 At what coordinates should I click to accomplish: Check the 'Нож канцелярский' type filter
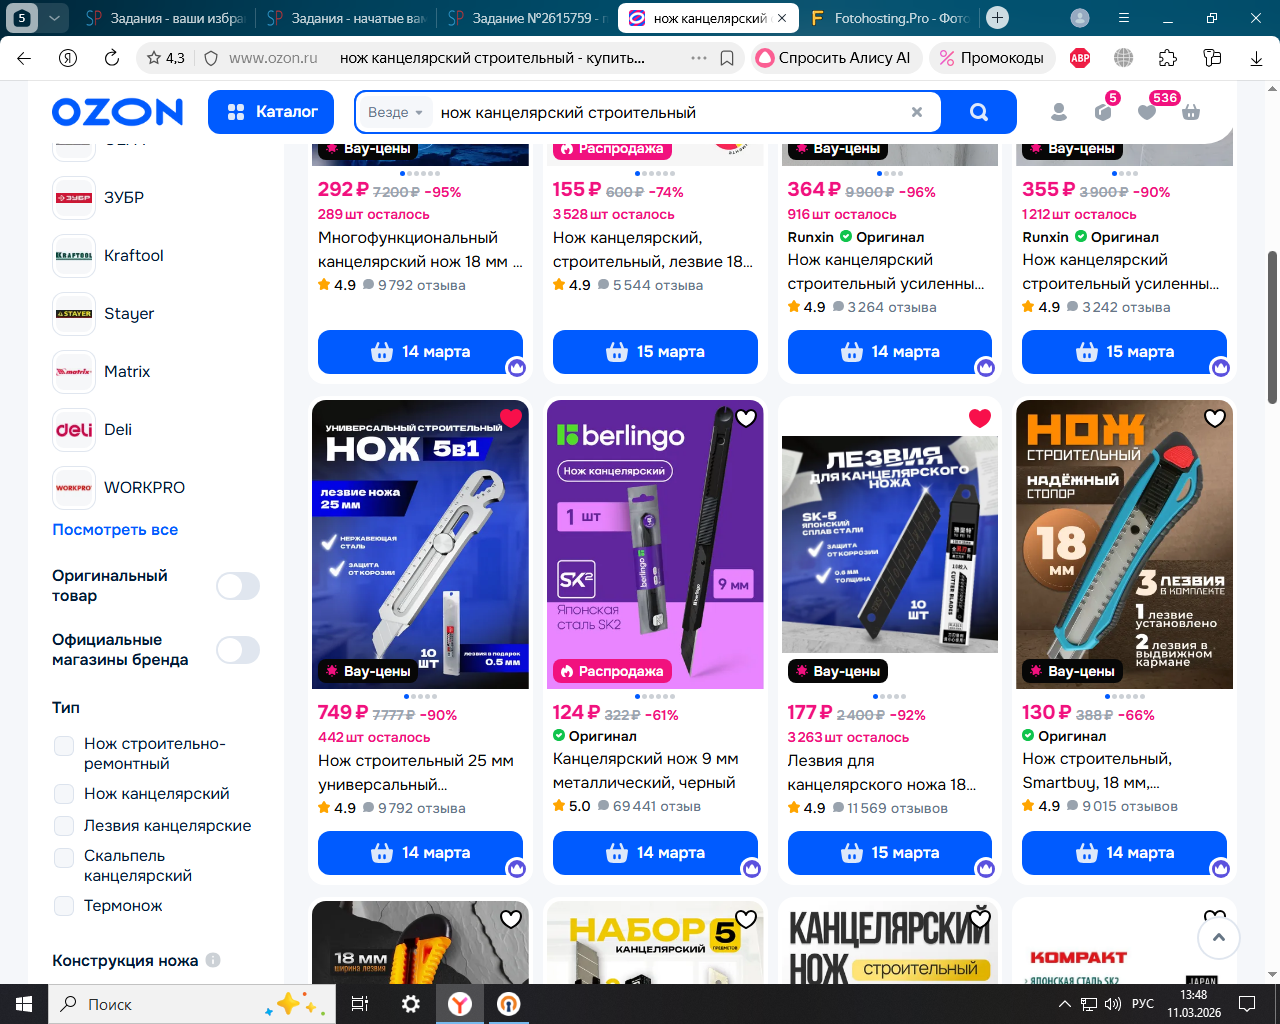(x=64, y=794)
